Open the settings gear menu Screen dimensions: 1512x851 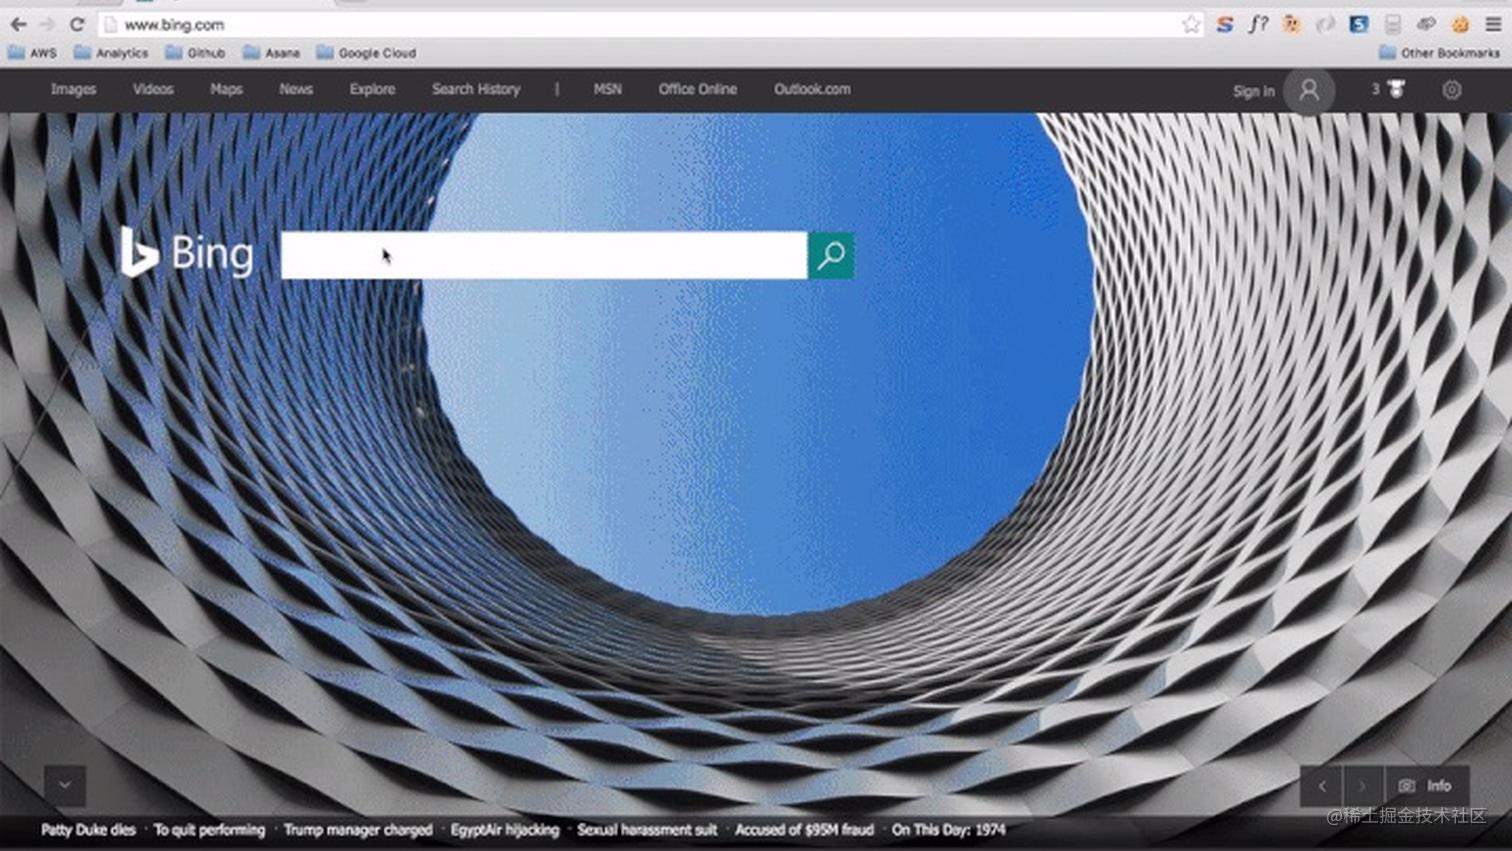click(x=1451, y=90)
